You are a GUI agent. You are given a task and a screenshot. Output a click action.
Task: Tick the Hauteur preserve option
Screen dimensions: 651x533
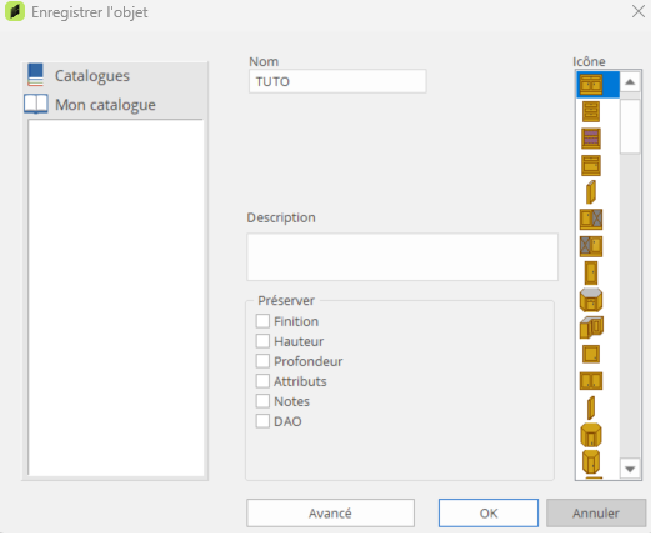(263, 341)
